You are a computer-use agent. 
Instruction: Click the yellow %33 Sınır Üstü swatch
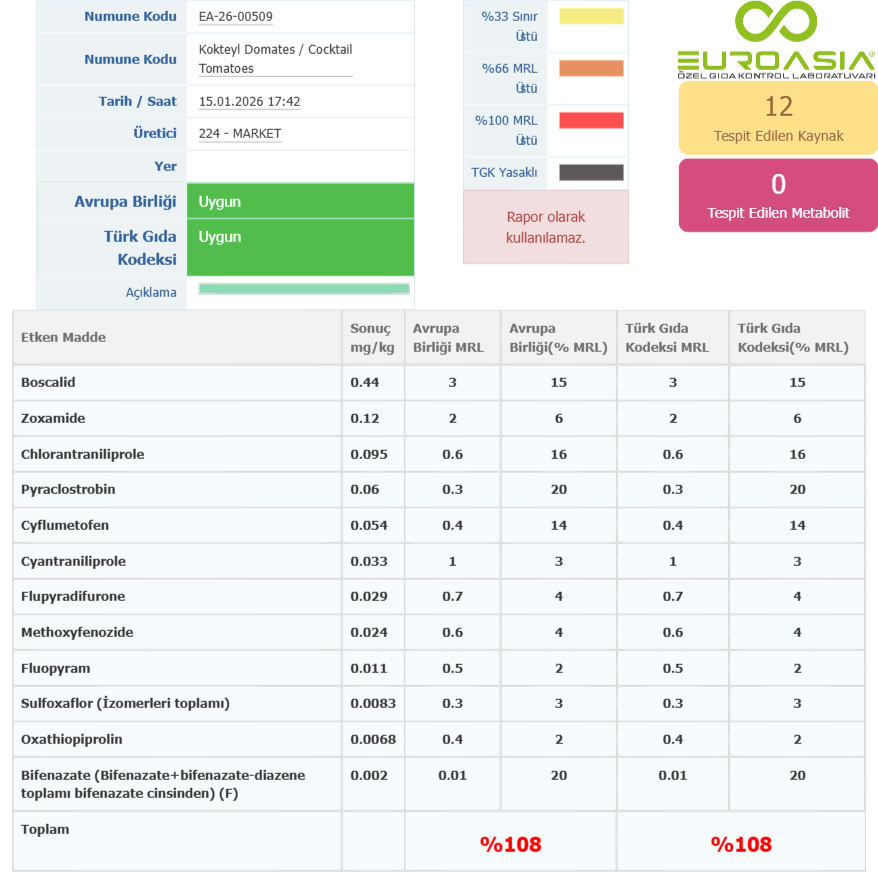(591, 17)
